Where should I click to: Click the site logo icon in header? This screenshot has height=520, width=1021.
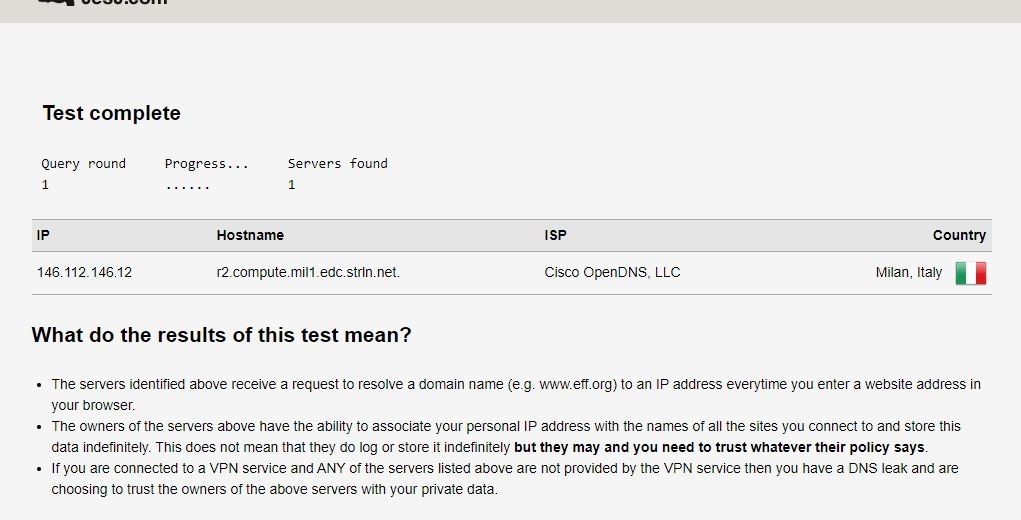[55, 3]
